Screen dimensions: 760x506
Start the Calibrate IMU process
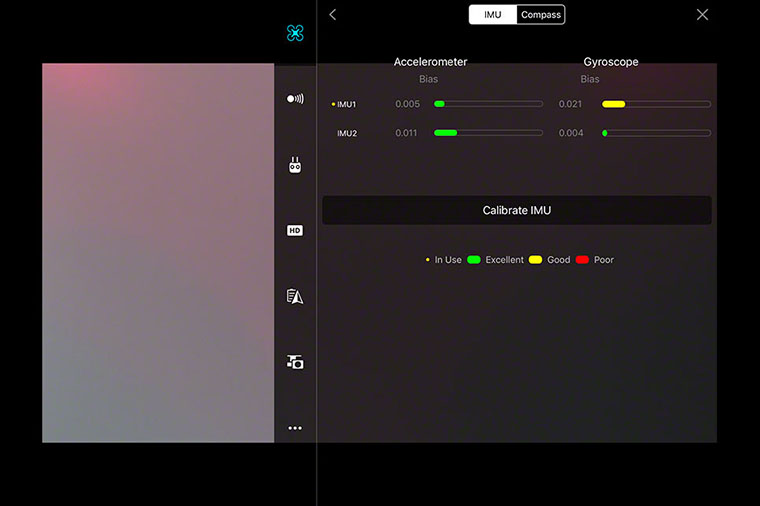point(517,210)
